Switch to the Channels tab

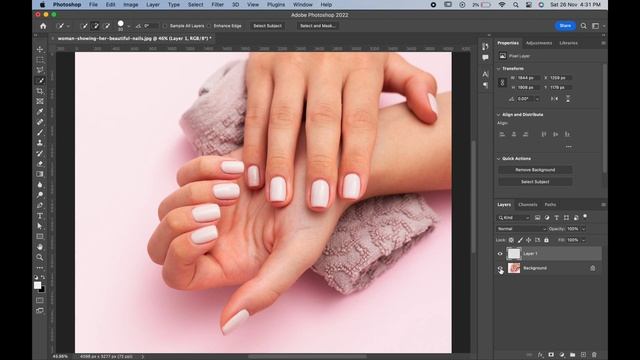click(x=528, y=204)
